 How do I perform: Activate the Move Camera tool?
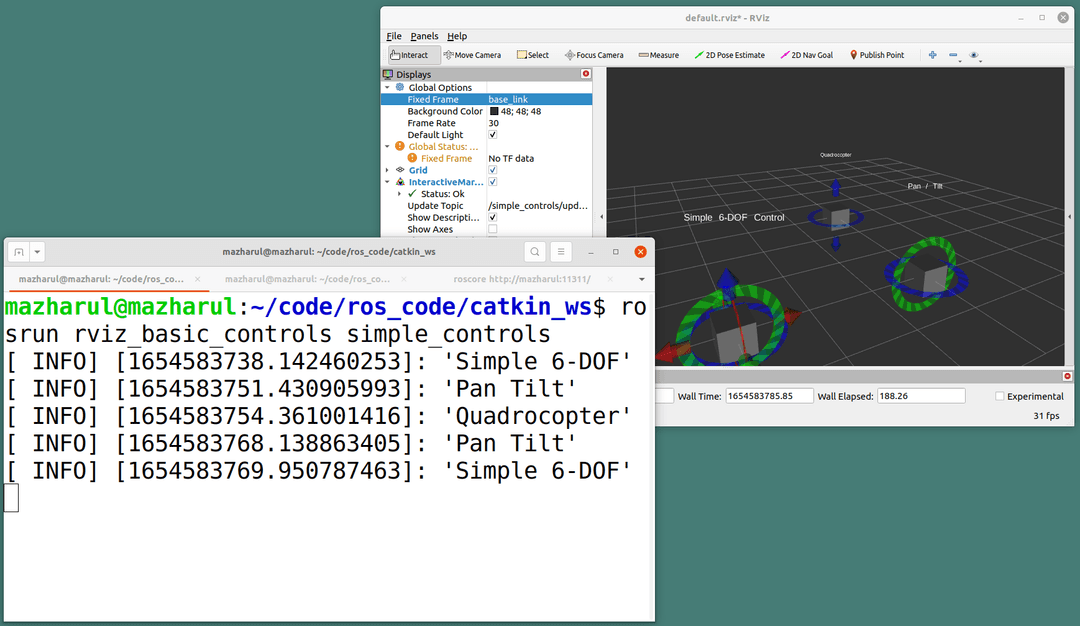coord(472,55)
